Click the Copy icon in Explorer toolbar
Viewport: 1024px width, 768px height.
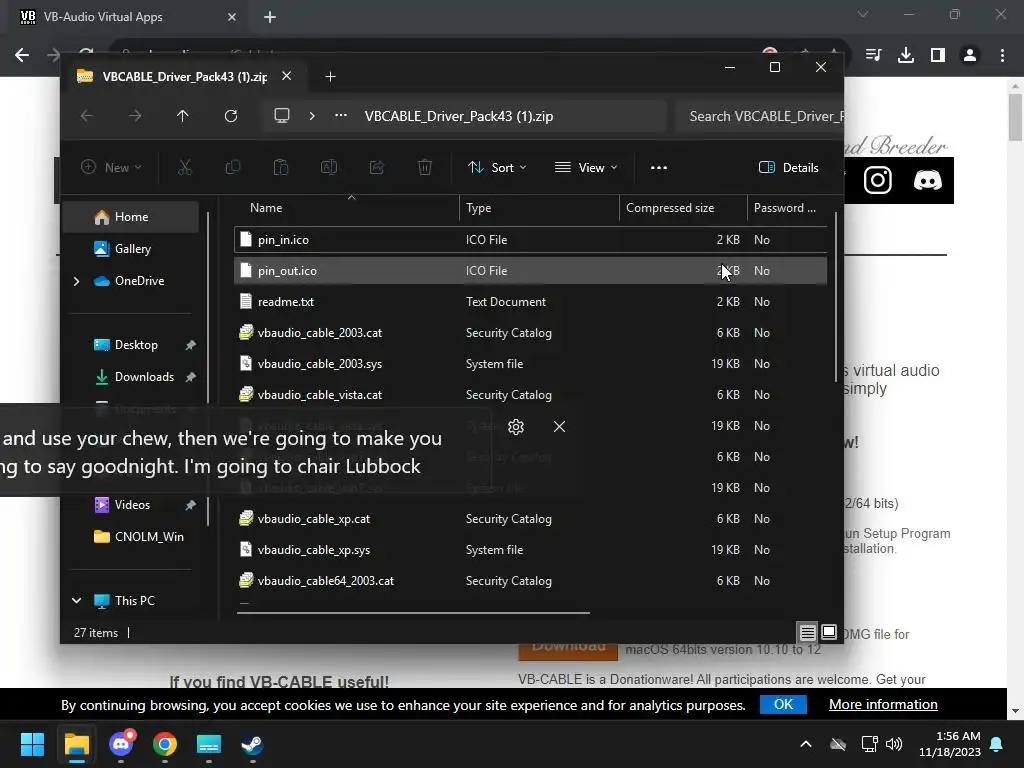point(232,168)
